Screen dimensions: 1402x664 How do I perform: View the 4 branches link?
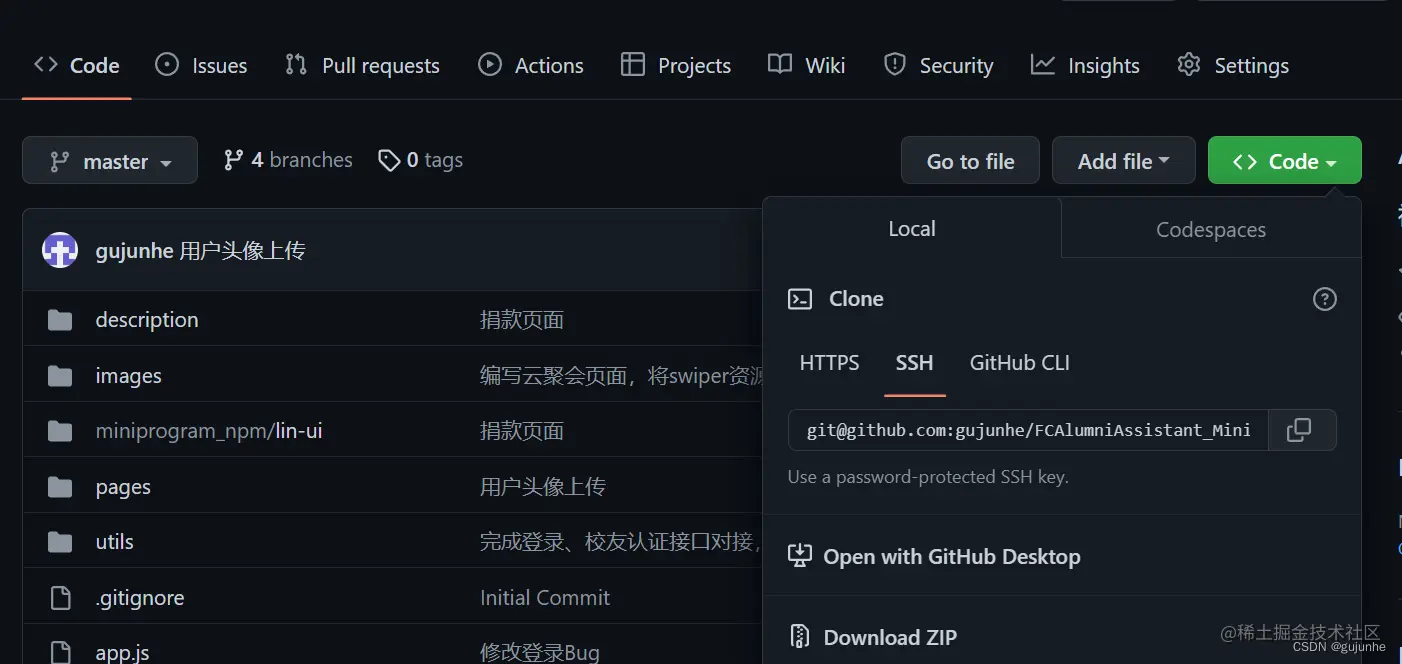(x=288, y=160)
